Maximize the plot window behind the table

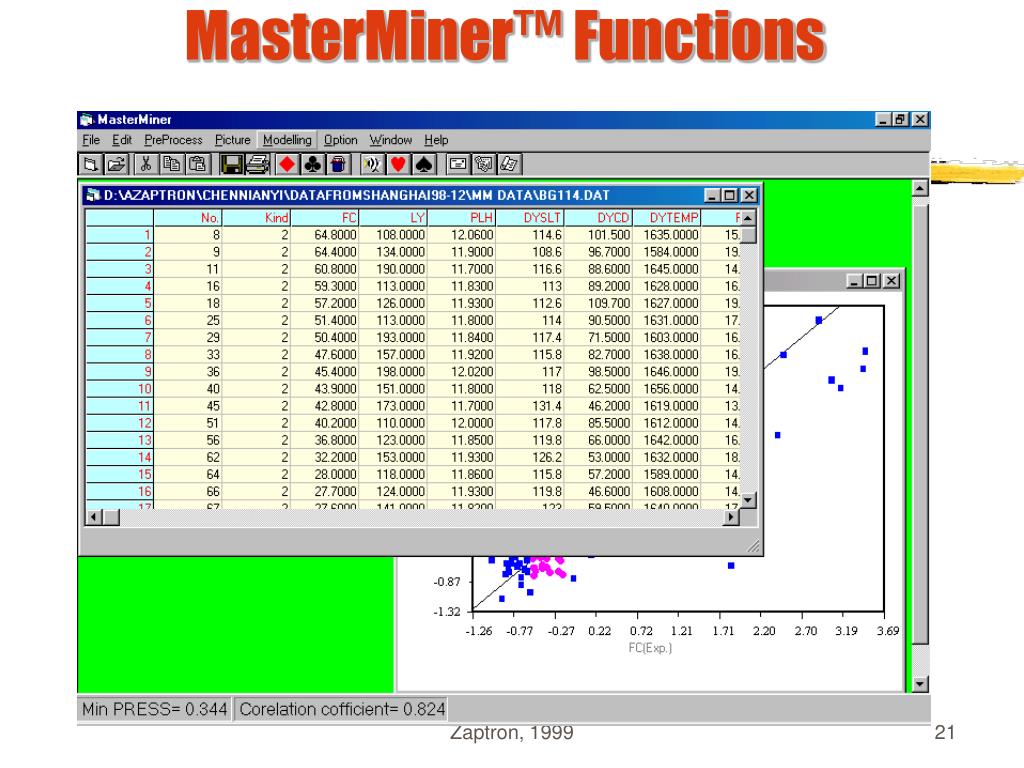[x=873, y=281]
